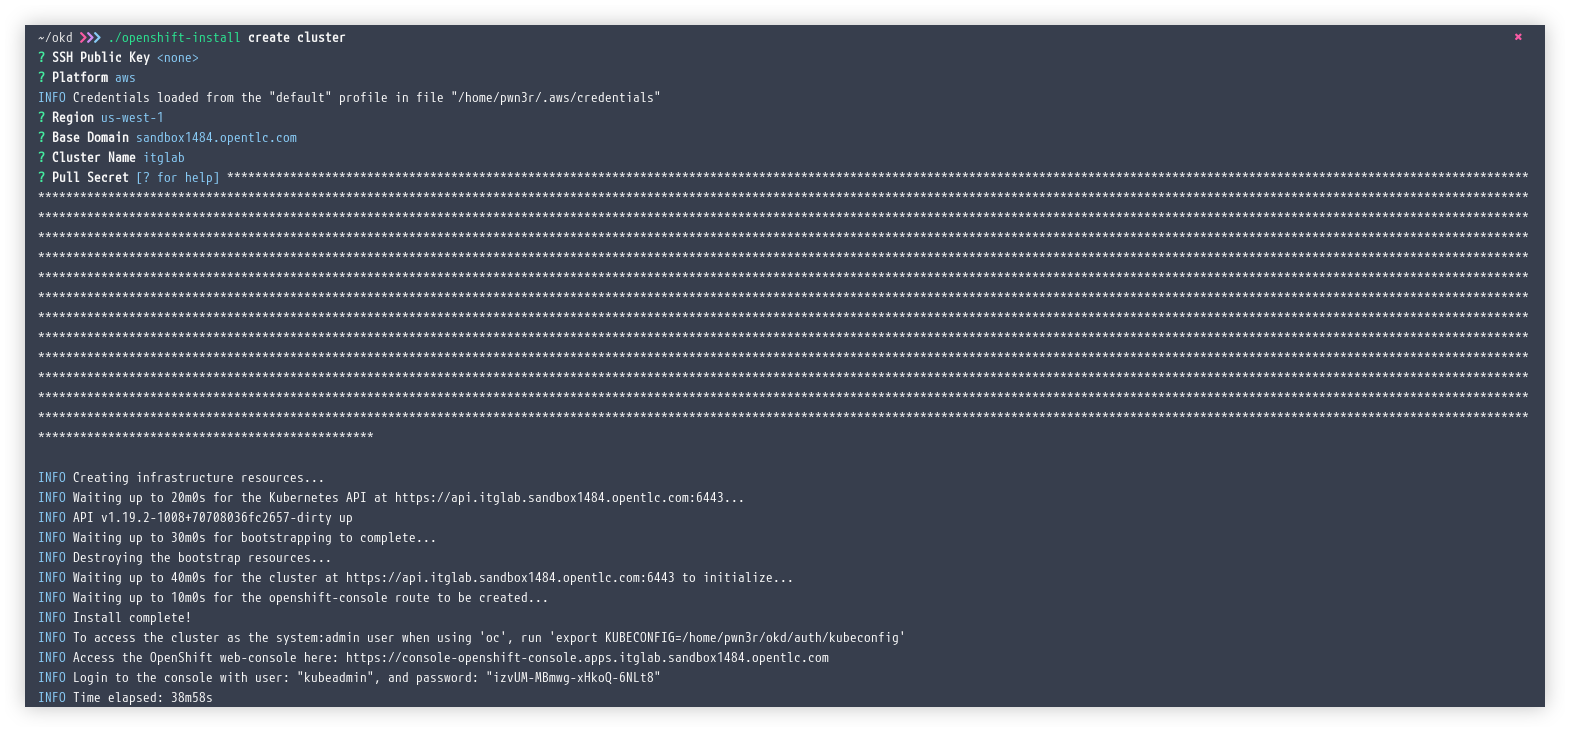
Task: Click the sandbox1484.opentlc.com base domain answer
Action: pos(216,138)
